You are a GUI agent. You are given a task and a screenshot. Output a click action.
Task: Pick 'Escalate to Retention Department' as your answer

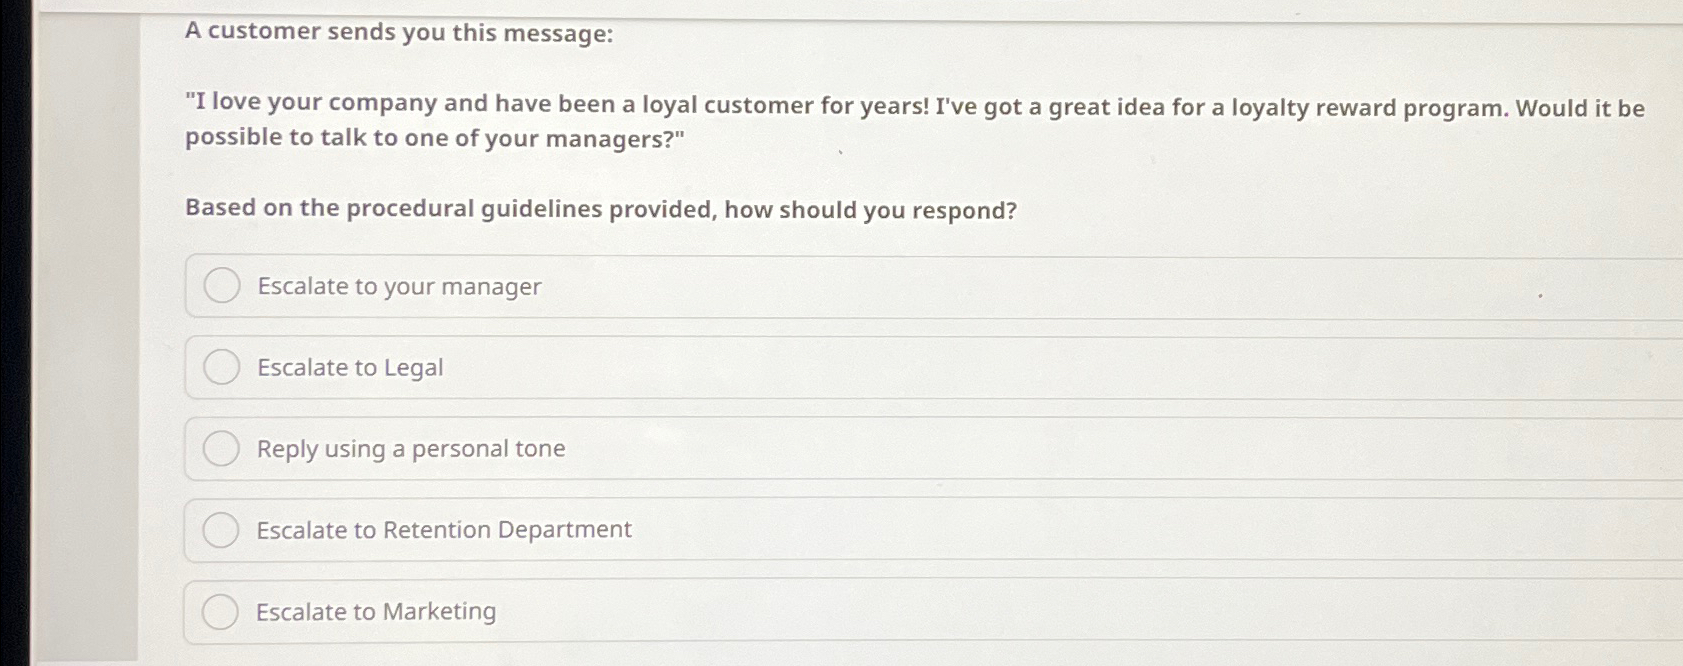[444, 530]
